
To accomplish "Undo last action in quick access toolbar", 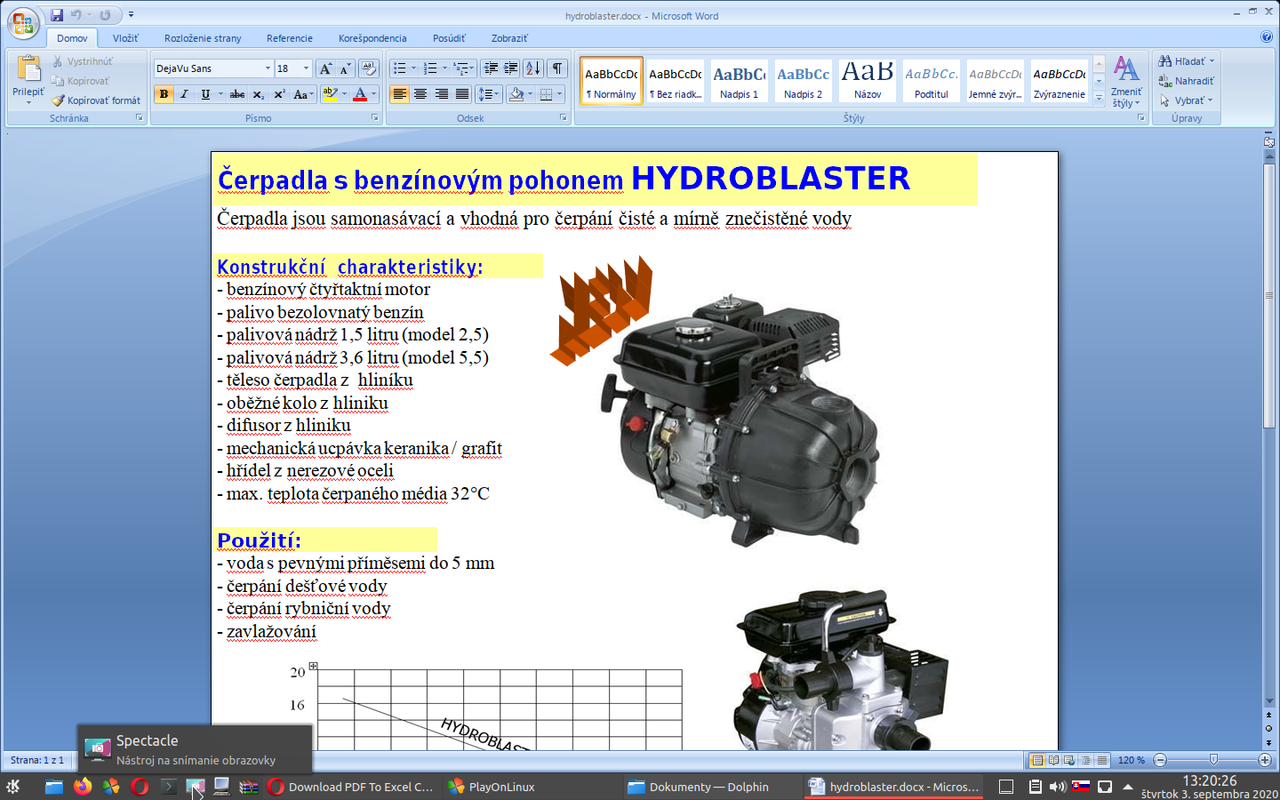I will [x=76, y=15].
